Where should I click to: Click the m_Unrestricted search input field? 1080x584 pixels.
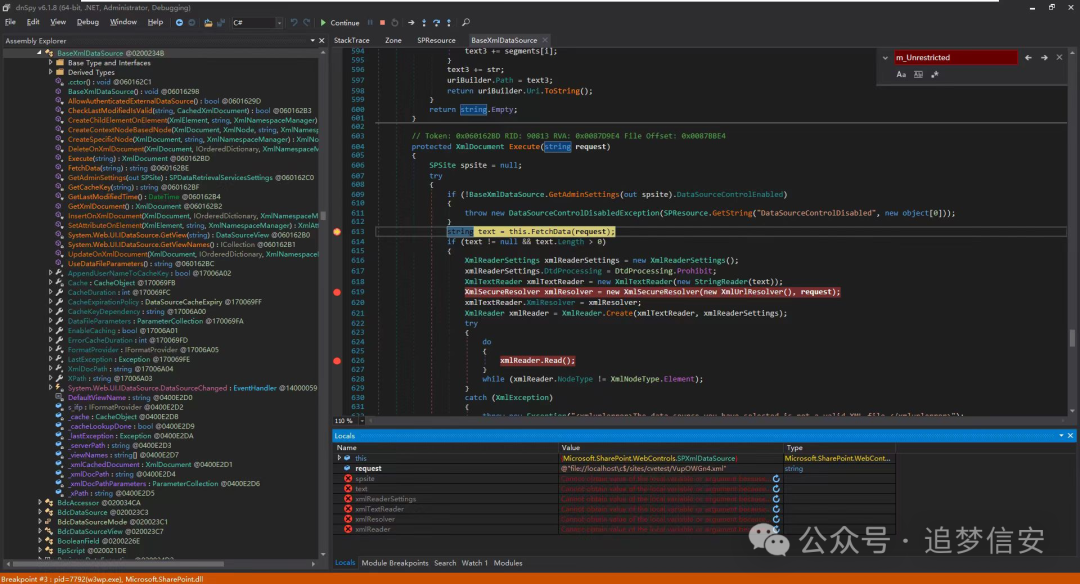(x=953, y=58)
